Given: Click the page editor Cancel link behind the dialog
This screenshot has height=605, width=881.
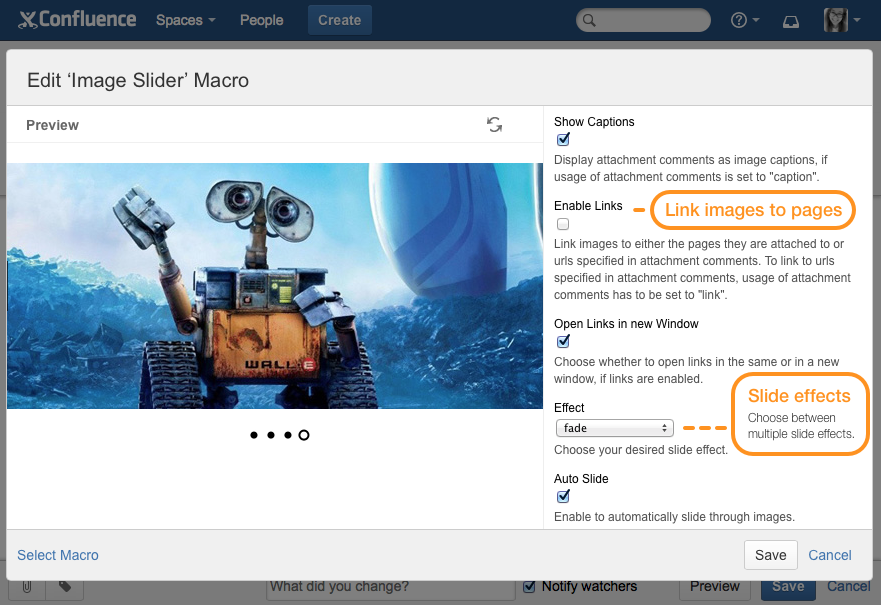Looking at the screenshot, I should (848, 586).
